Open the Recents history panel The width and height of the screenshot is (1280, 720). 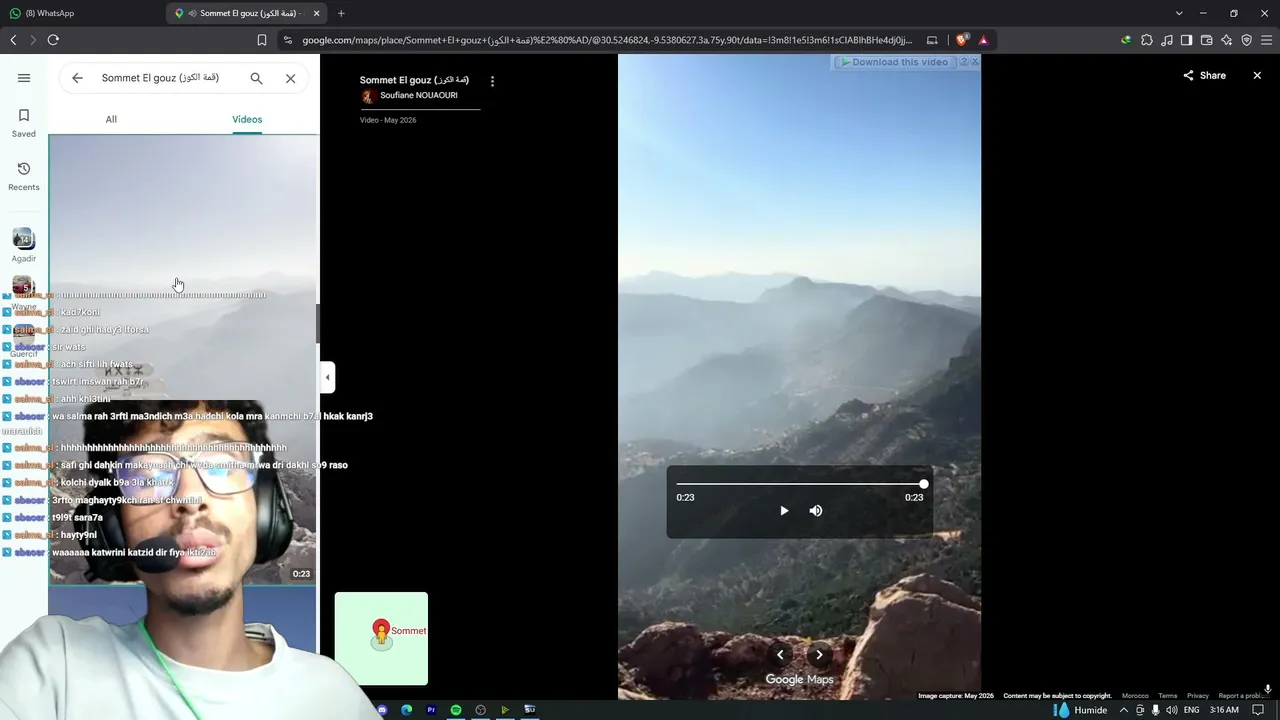(x=24, y=176)
